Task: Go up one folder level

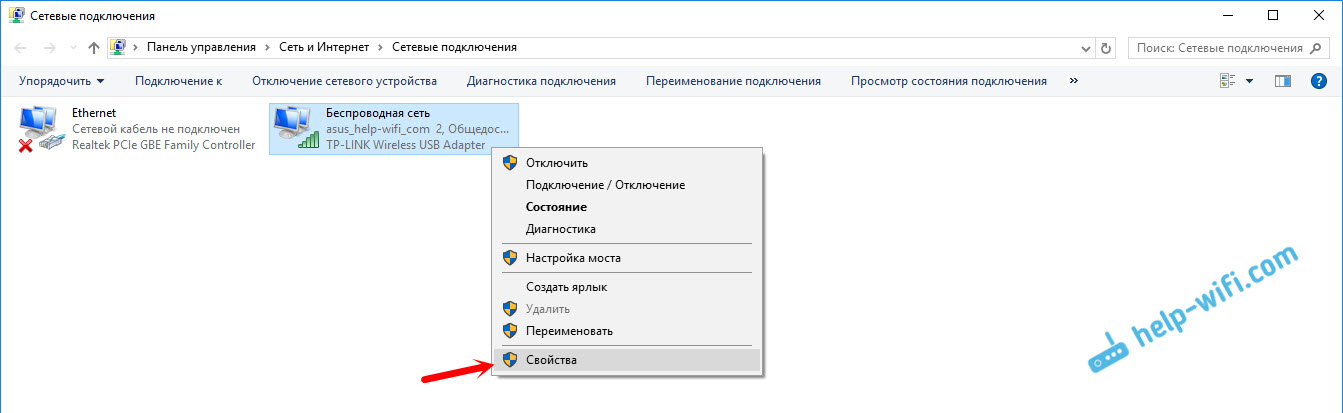Action: click(93, 47)
